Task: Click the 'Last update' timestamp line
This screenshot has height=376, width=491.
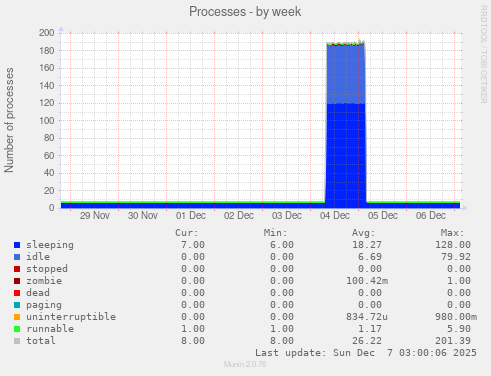Action: [366, 353]
